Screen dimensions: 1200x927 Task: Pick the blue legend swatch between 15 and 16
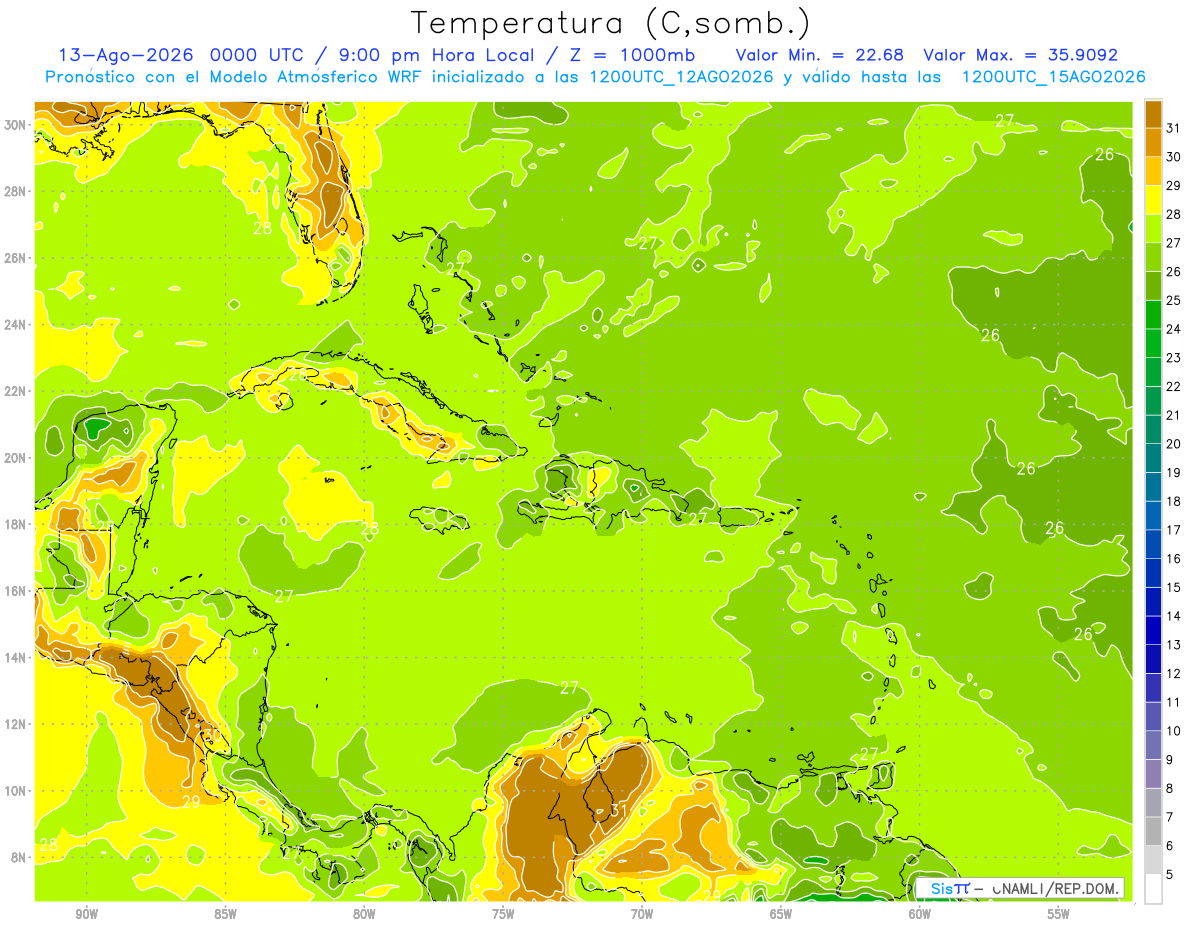coord(1153,573)
